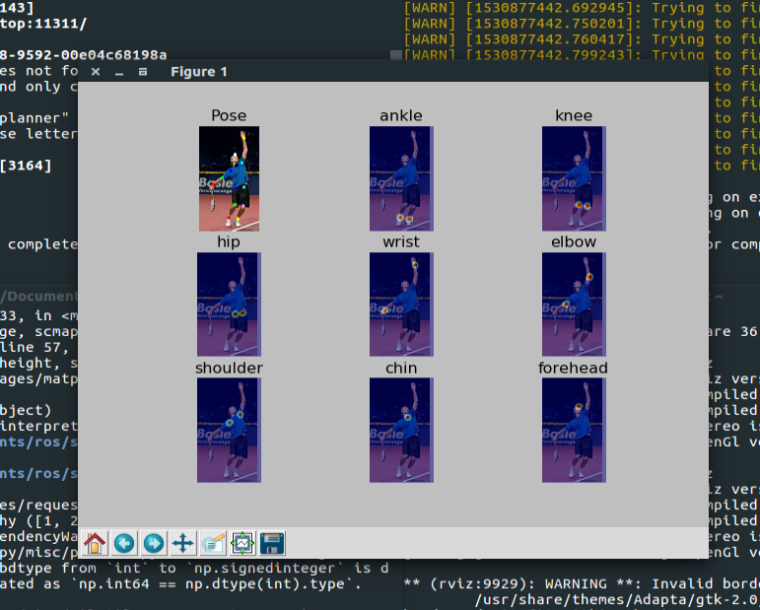Click the rviz WARNING line in the terminal
Image resolution: width=760 pixels, height=610 pixels.
[x=582, y=584]
